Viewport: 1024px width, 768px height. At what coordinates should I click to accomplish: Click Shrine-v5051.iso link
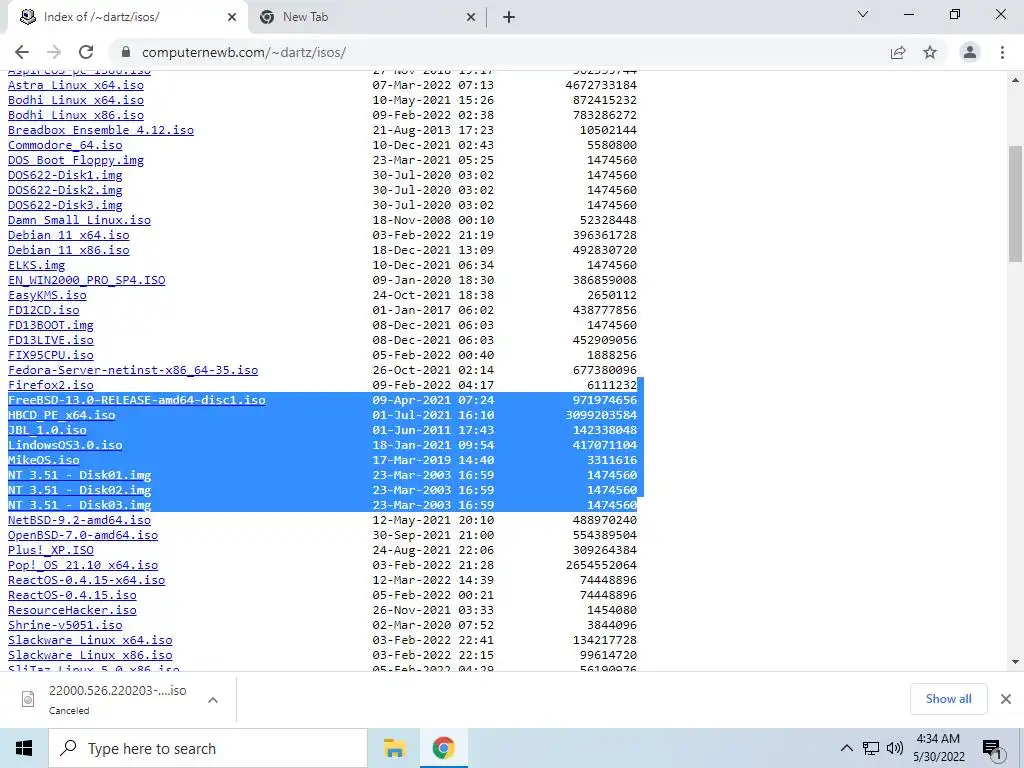[65, 626]
